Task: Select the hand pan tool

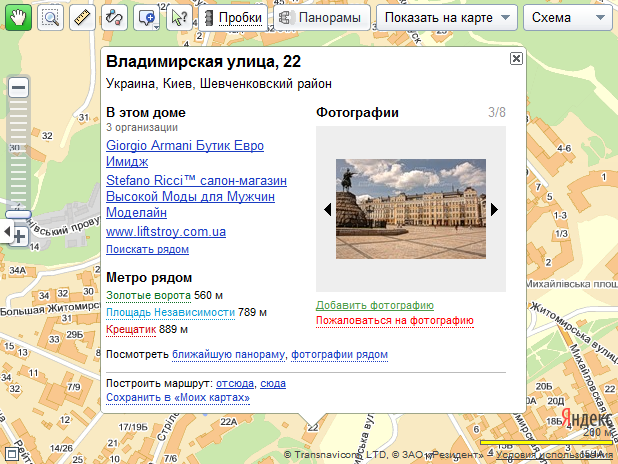Action: point(19,17)
